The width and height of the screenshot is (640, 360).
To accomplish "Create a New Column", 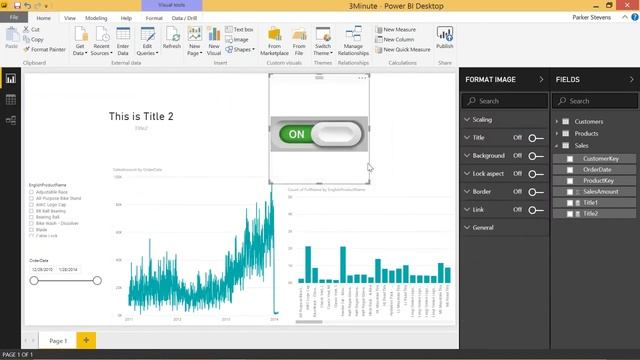I will 395,40.
